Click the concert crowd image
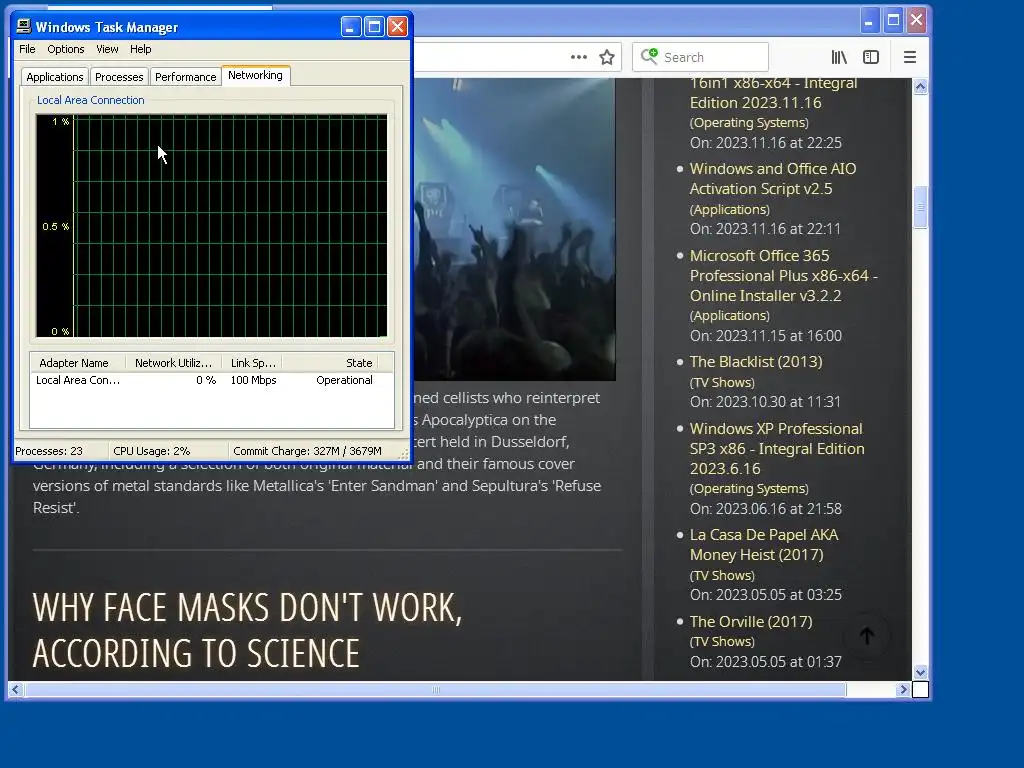The image size is (1024, 768). 515,229
